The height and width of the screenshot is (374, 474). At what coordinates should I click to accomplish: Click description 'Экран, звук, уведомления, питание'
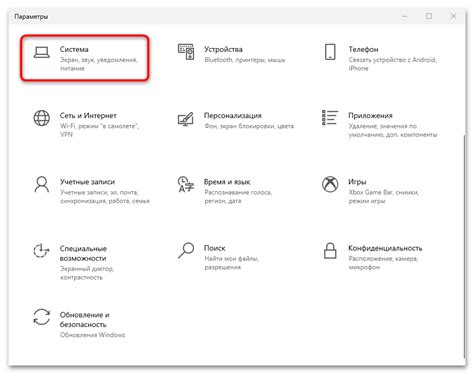[99, 64]
